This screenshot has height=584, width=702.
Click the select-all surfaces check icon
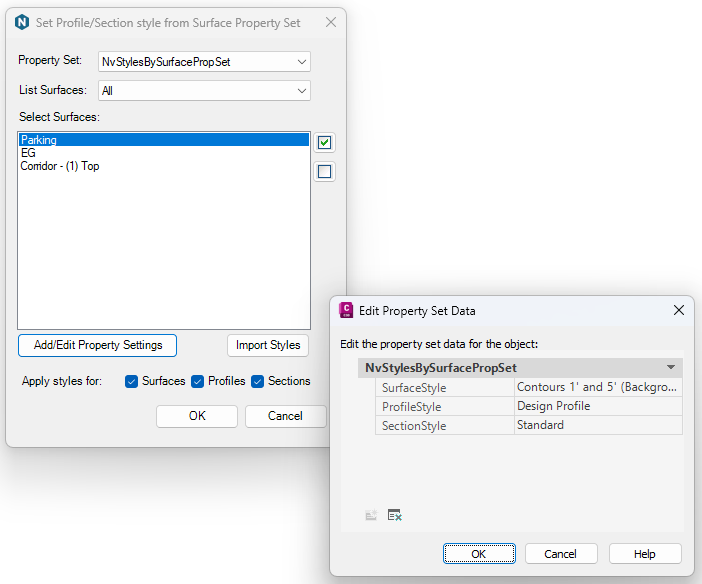(x=324, y=143)
